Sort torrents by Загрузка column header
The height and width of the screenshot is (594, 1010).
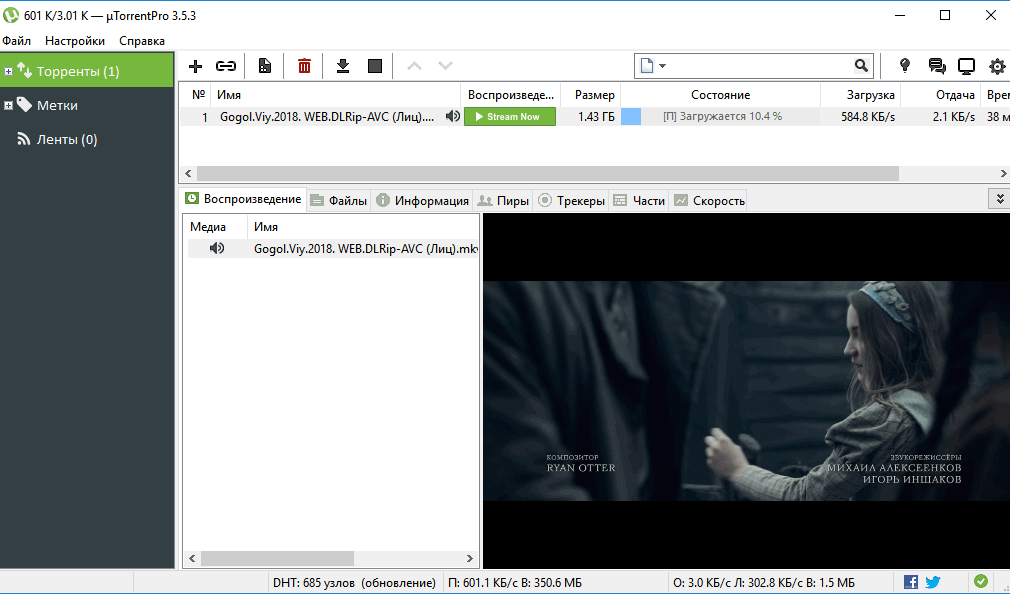pos(861,95)
